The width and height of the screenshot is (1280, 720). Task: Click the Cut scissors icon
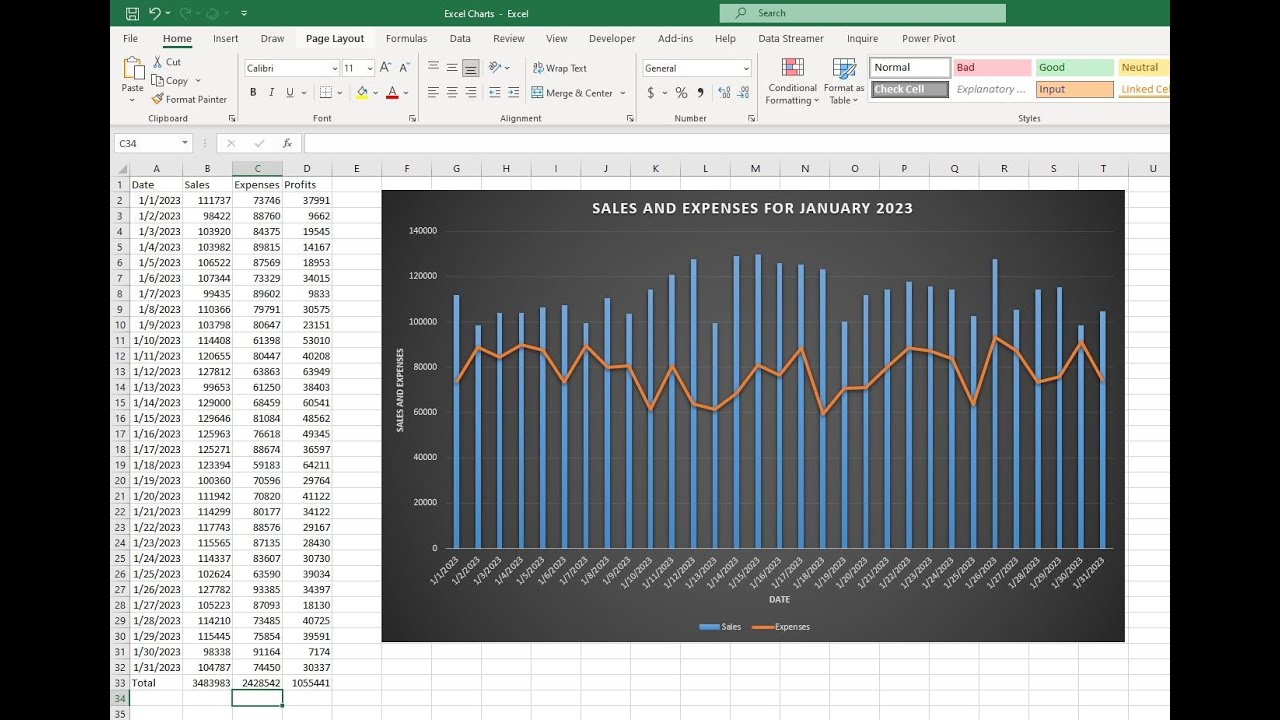[159, 62]
